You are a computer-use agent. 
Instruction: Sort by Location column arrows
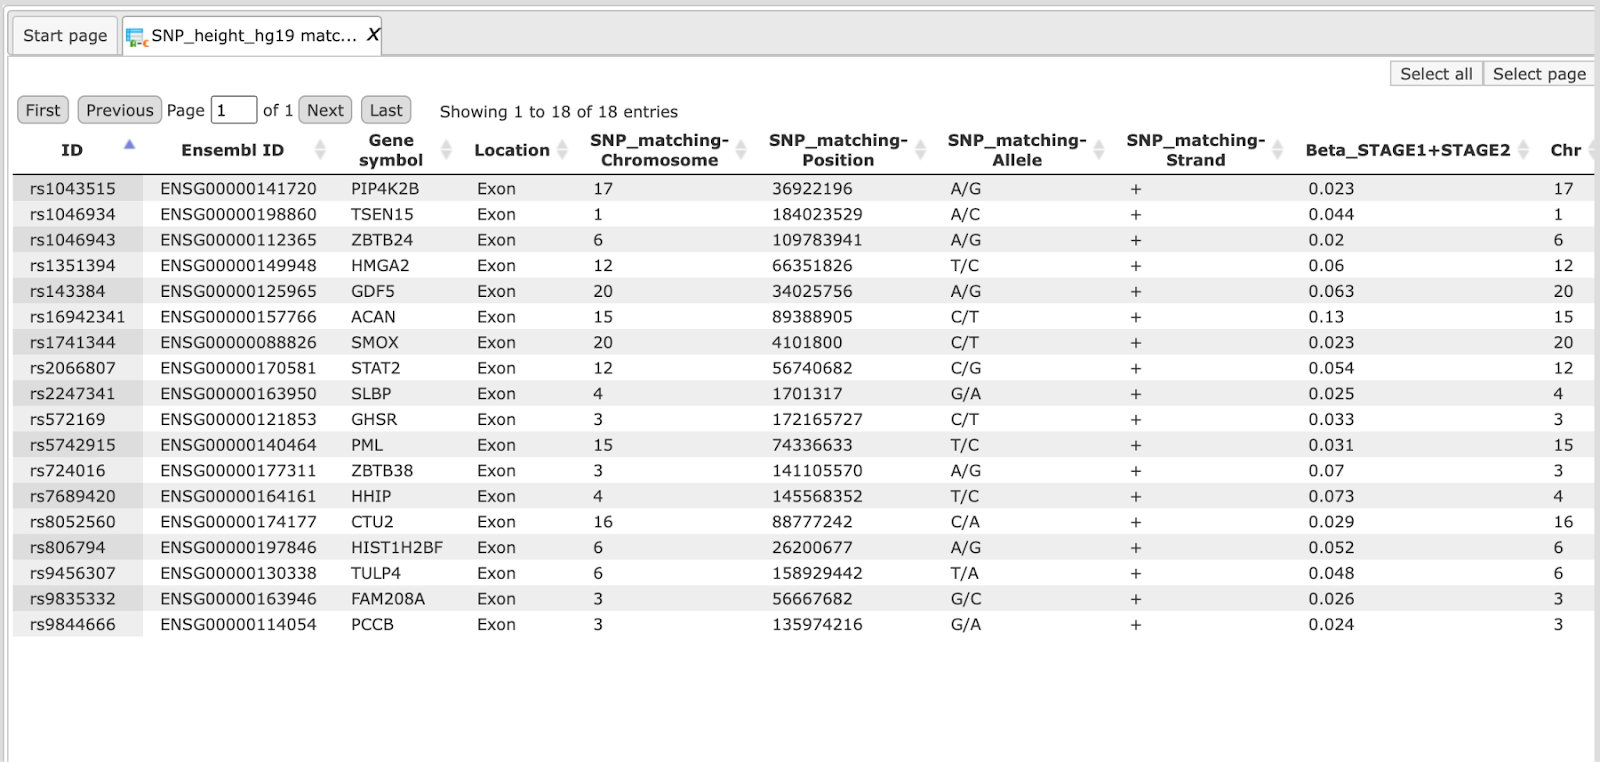(x=562, y=150)
